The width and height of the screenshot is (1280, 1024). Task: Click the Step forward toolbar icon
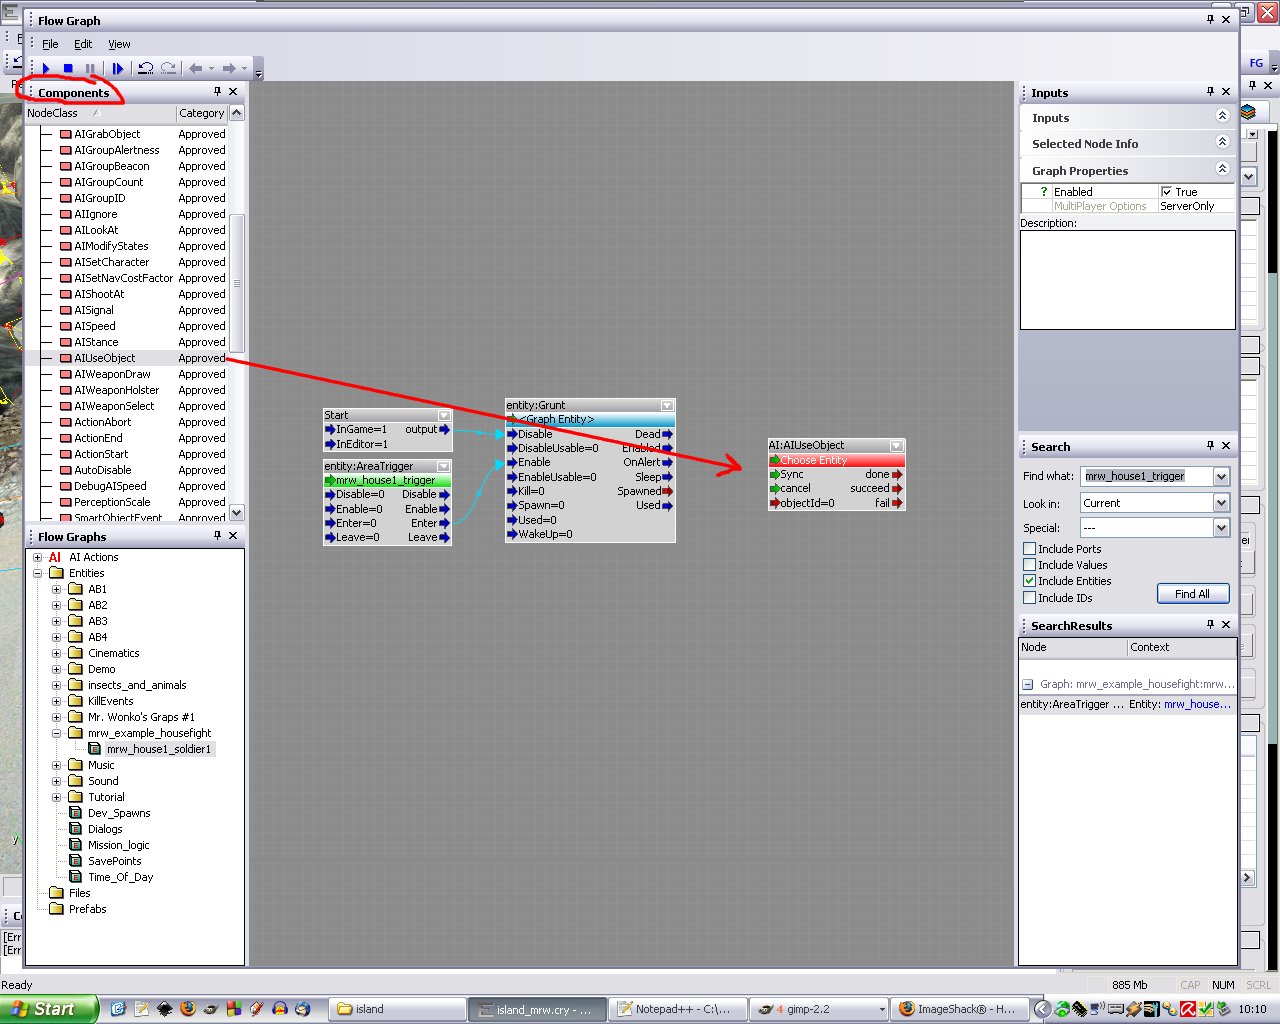click(117, 69)
